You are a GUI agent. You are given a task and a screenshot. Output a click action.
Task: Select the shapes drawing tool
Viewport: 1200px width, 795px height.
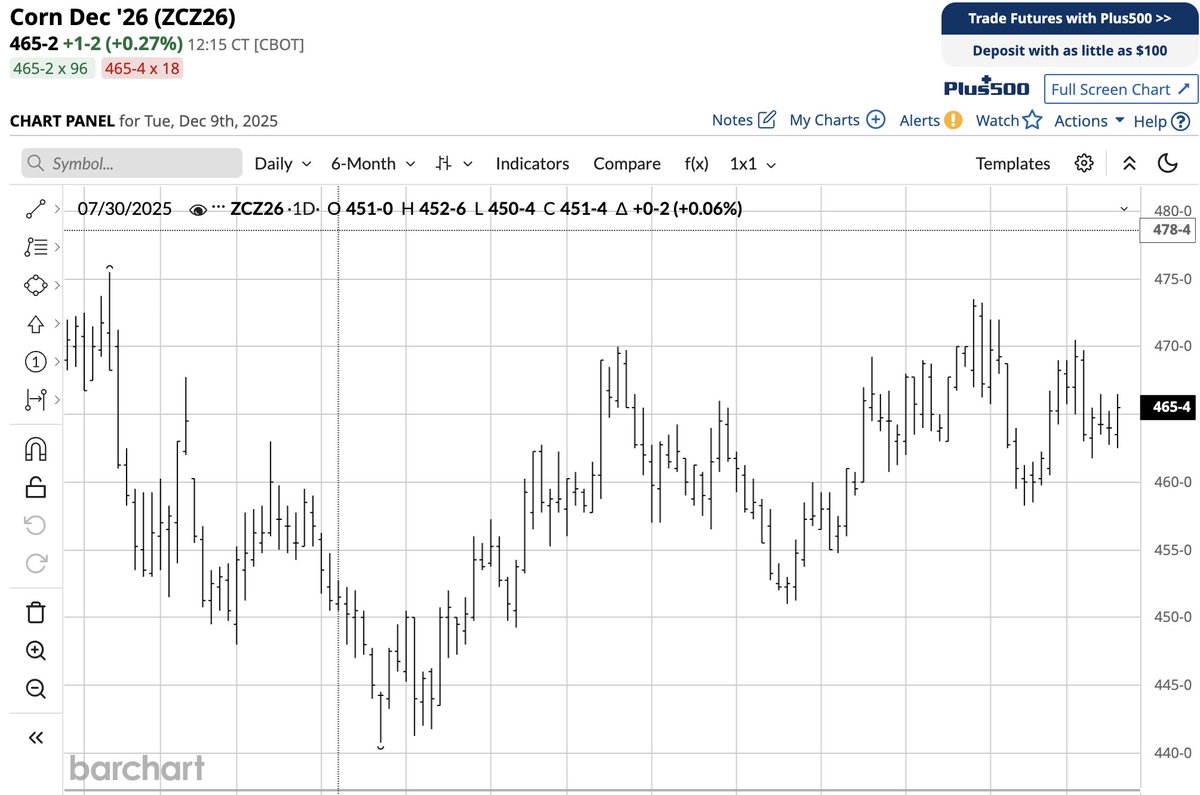click(x=36, y=285)
